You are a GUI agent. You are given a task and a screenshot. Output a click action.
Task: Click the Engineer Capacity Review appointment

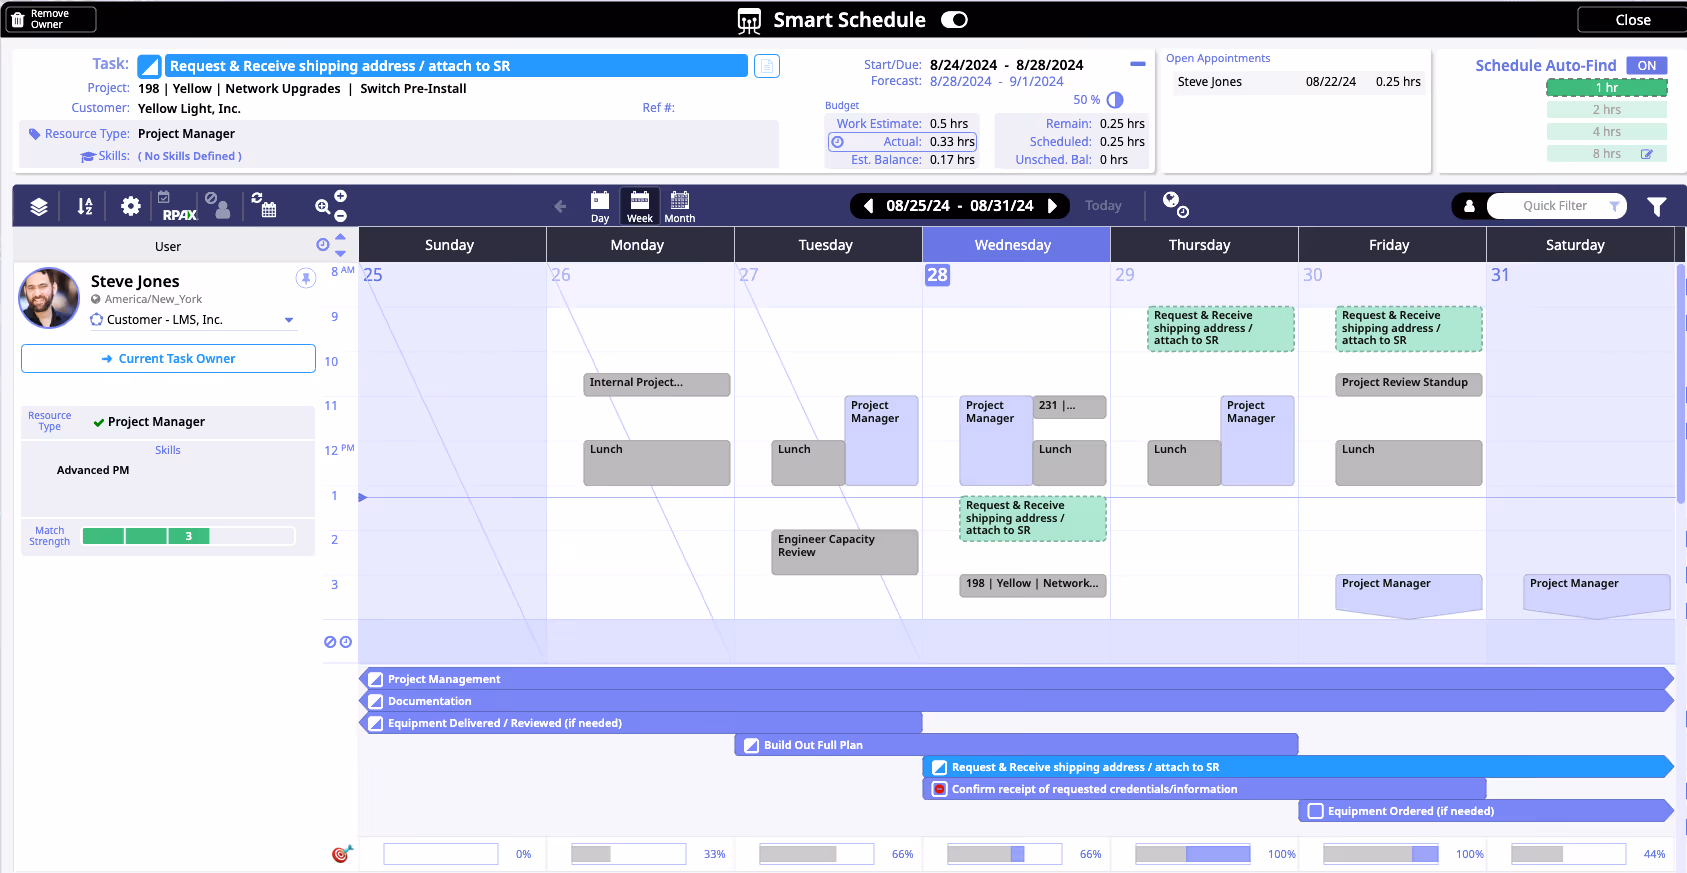tap(845, 552)
